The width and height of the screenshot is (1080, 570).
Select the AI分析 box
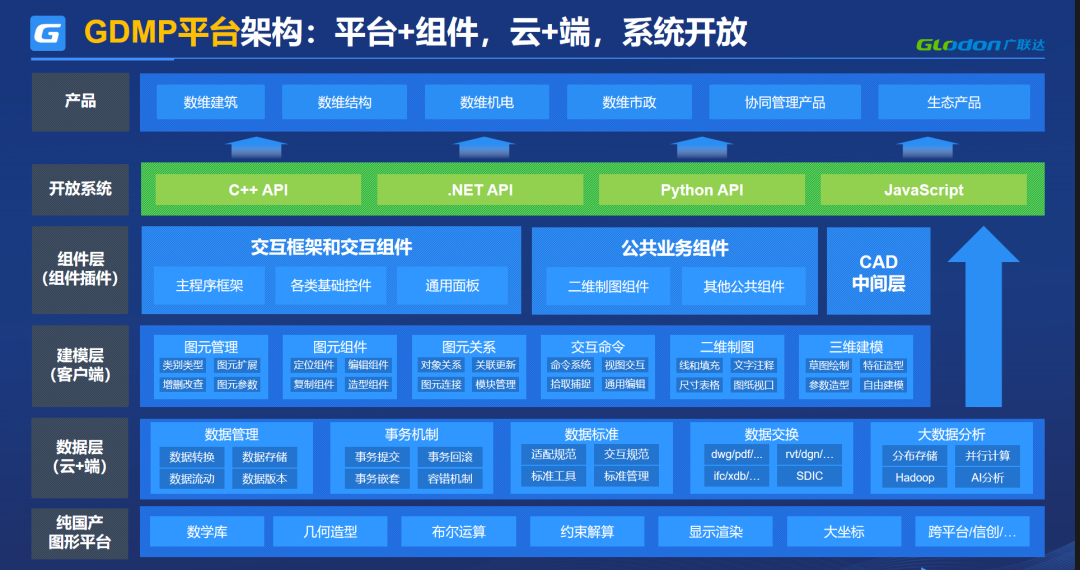coord(987,477)
